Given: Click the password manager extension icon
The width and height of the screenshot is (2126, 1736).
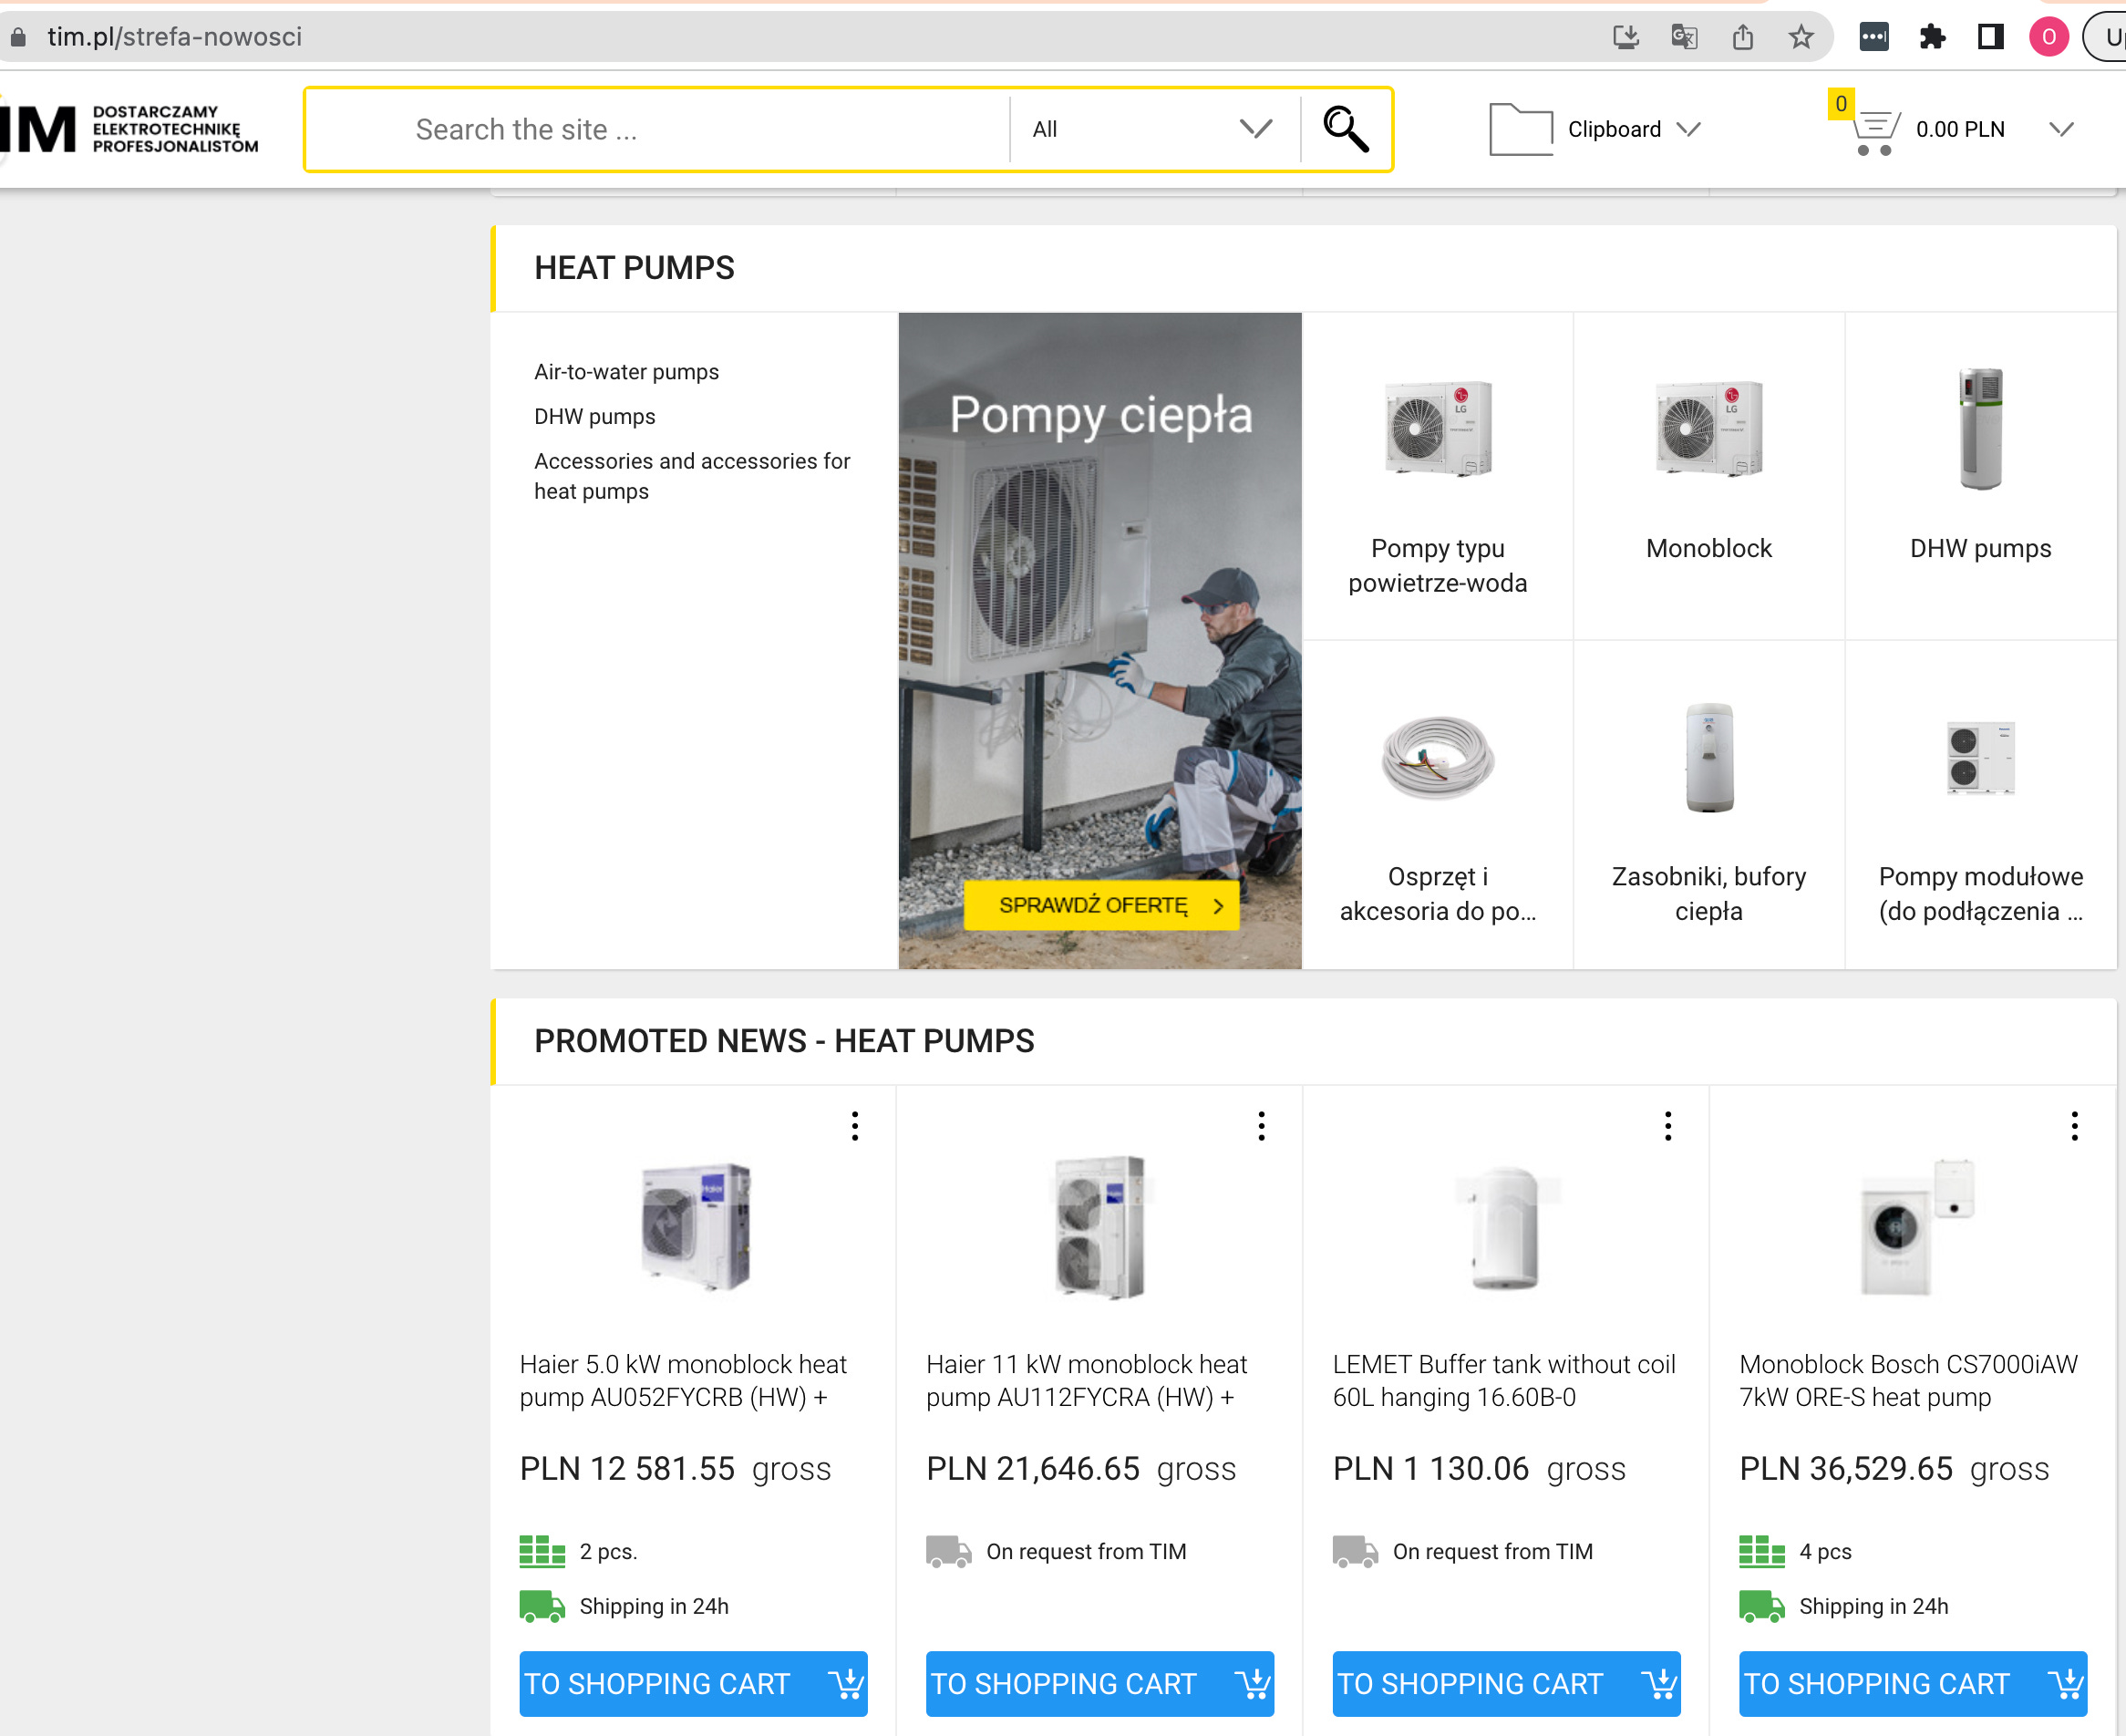Looking at the screenshot, I should [x=1874, y=37].
